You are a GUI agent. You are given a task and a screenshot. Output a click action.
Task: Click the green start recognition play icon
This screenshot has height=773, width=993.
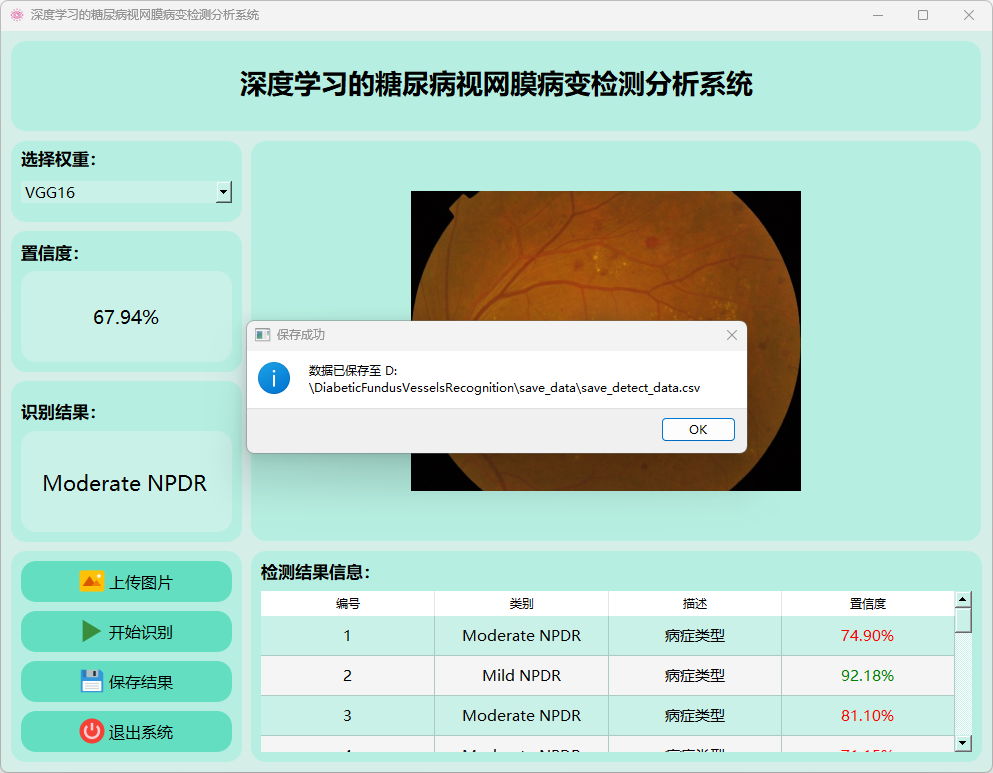click(x=92, y=631)
